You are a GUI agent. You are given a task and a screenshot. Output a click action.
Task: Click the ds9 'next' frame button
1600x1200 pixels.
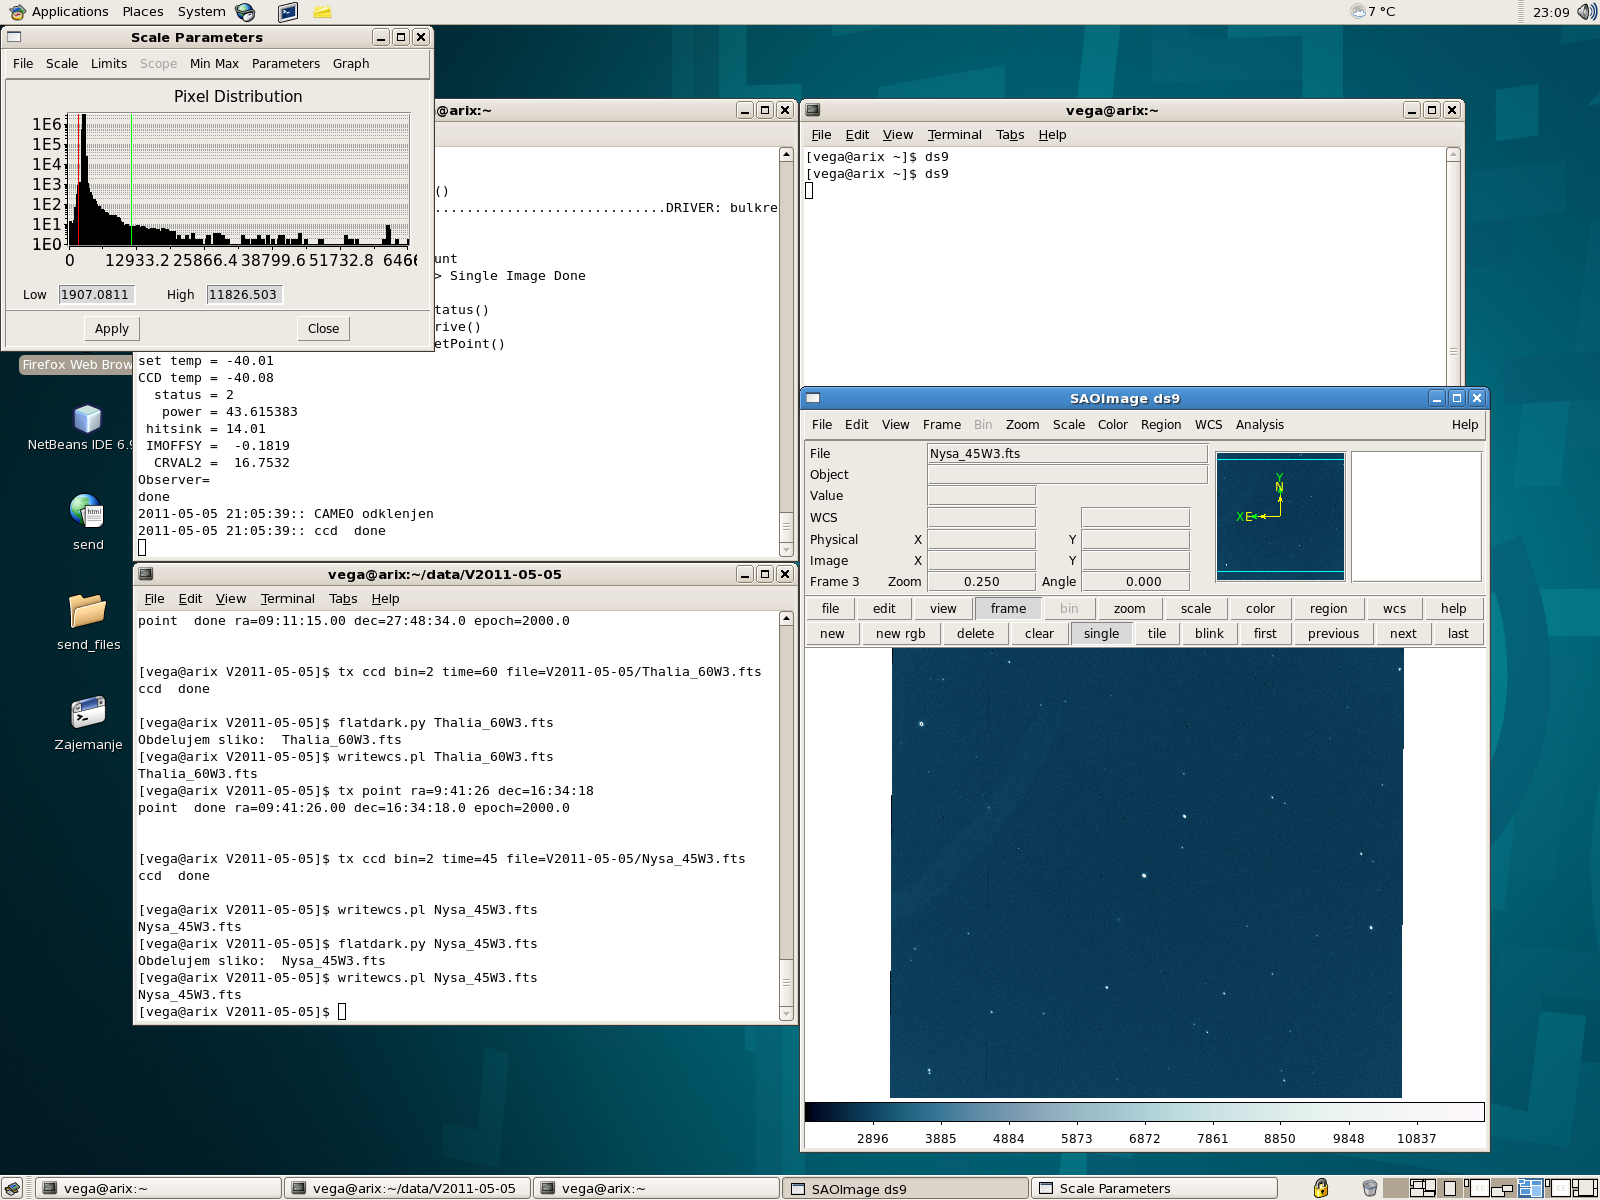(x=1403, y=633)
